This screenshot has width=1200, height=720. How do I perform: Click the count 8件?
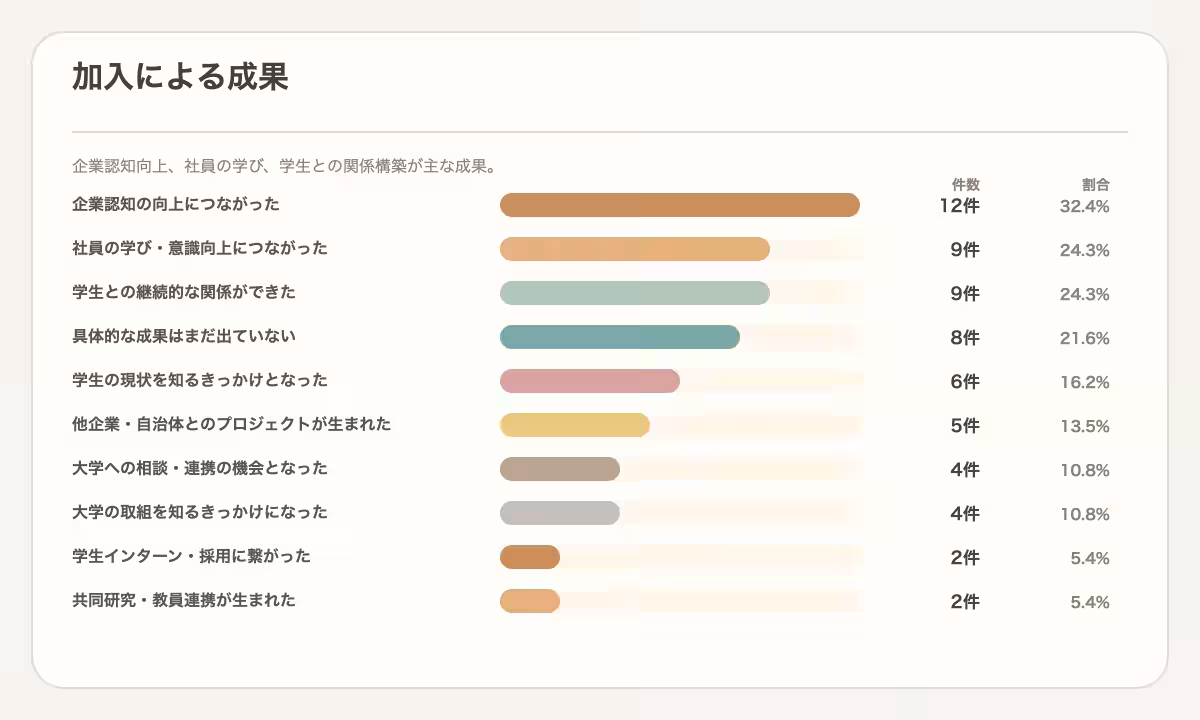pos(965,338)
